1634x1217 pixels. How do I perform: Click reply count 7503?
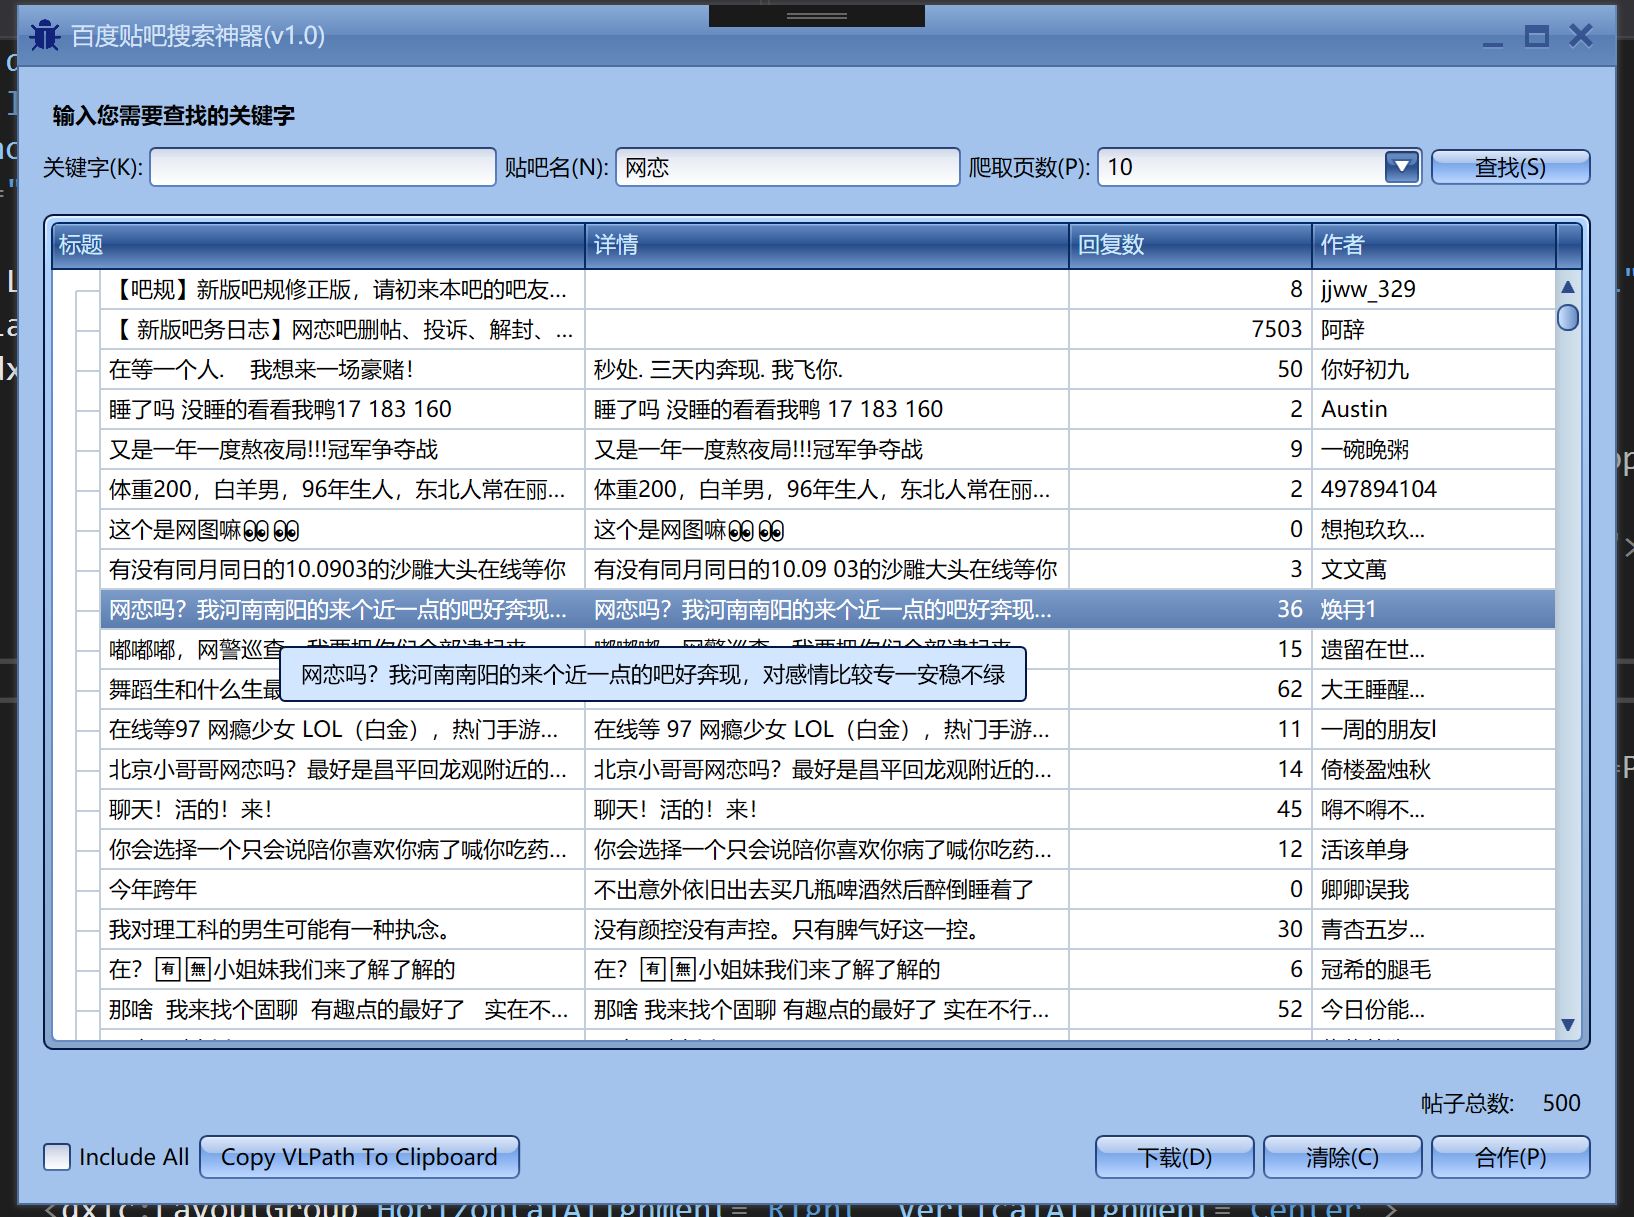point(1277,330)
